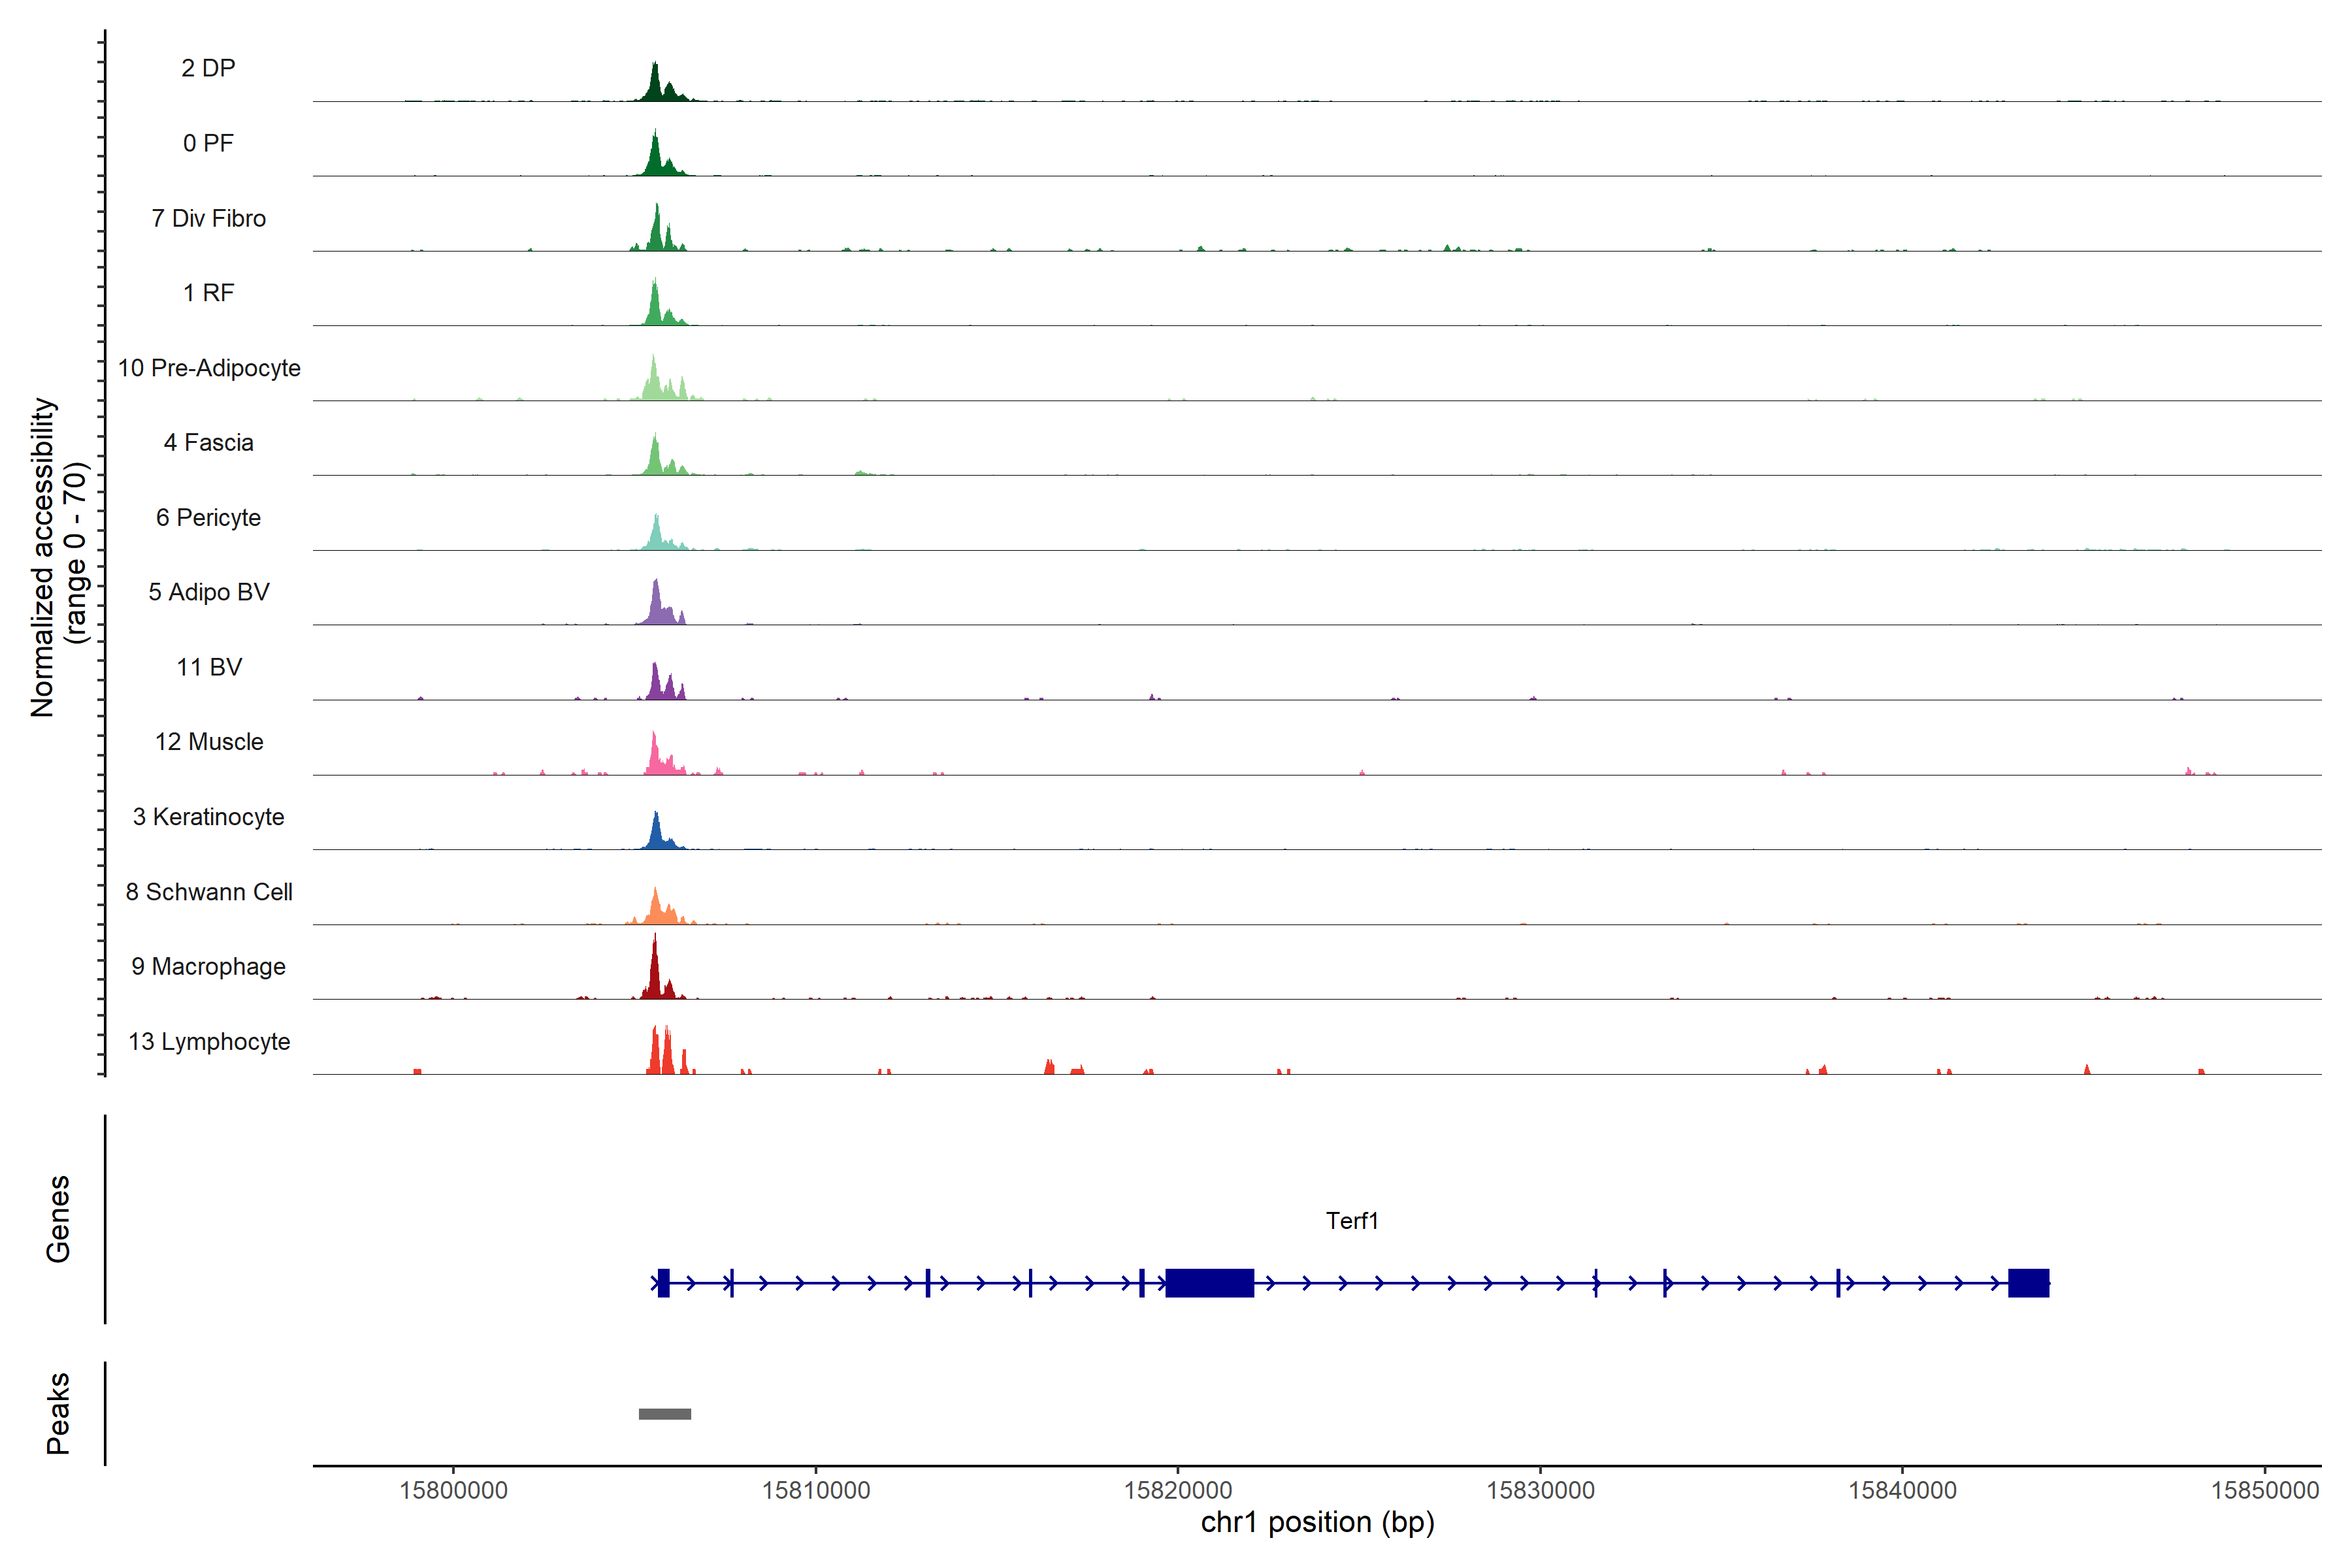Click the Peaks panel label
2352x1568 pixels.
coord(58,1413)
